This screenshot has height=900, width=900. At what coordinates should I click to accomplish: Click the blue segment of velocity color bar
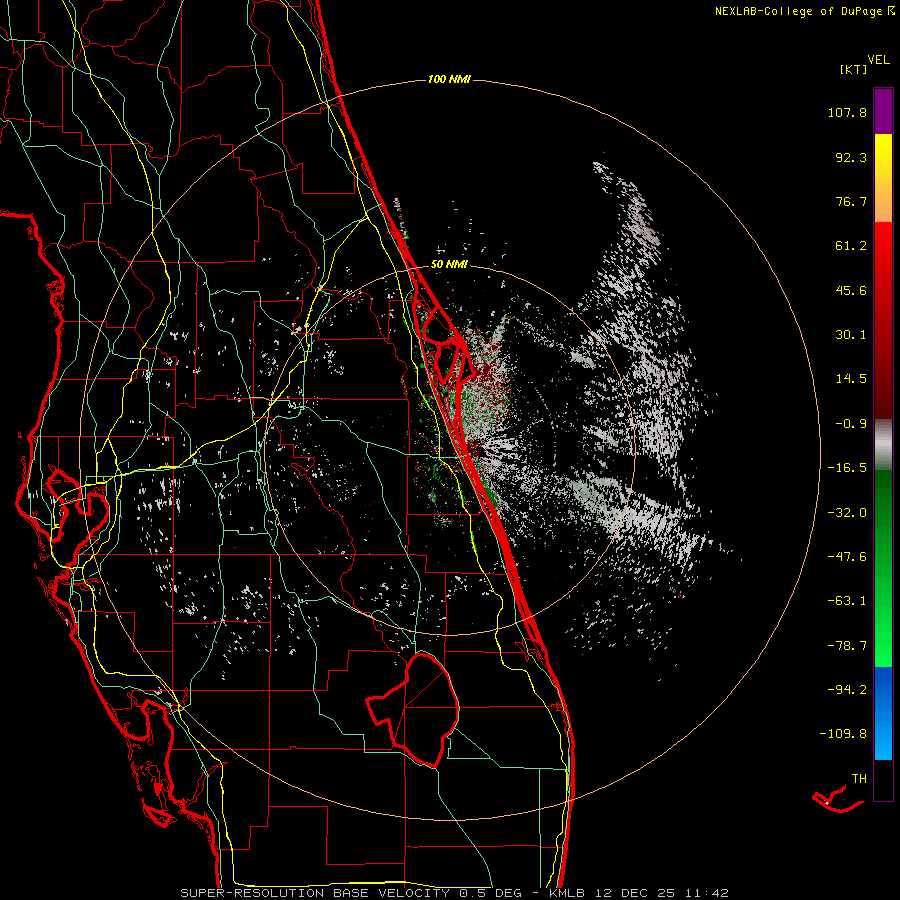click(x=883, y=713)
